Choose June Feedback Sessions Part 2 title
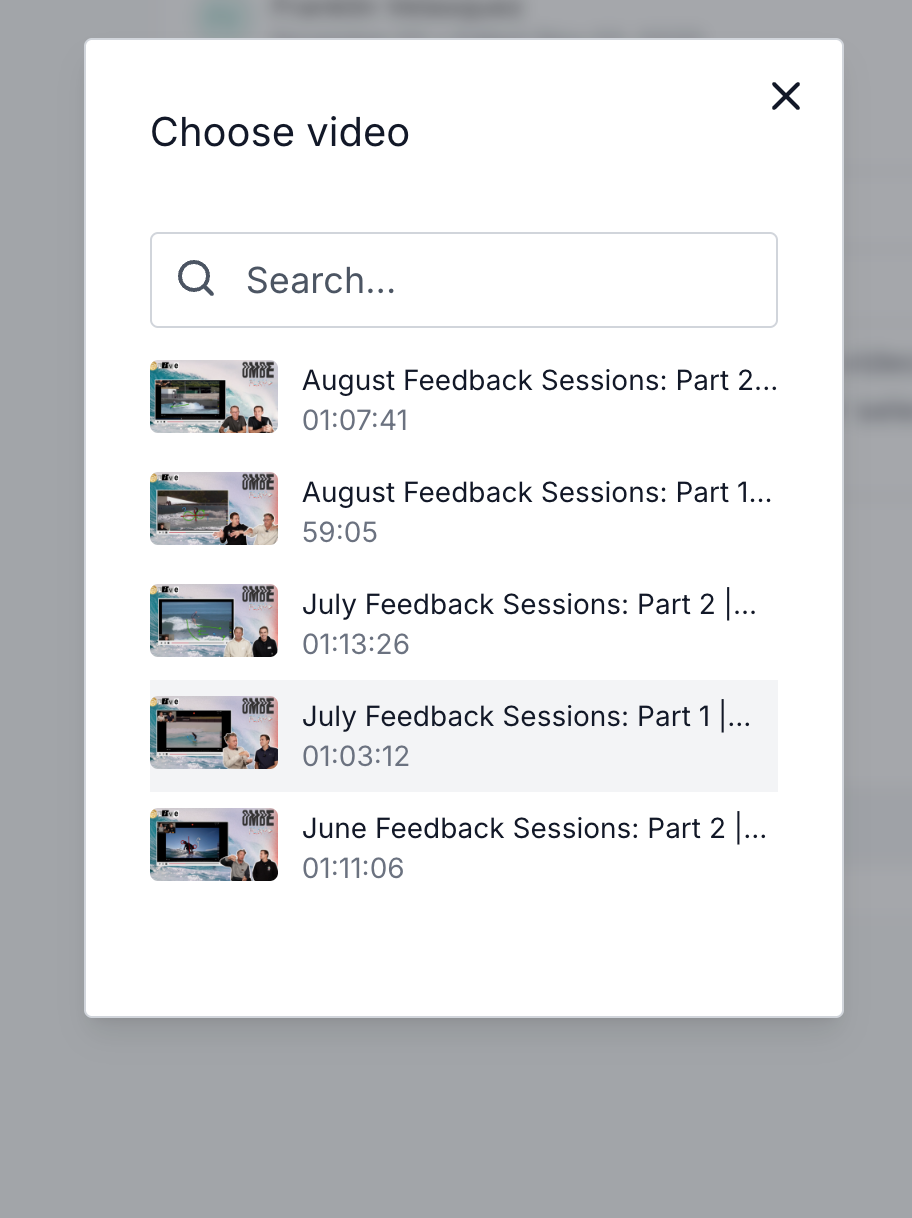912x1218 pixels. 534,829
